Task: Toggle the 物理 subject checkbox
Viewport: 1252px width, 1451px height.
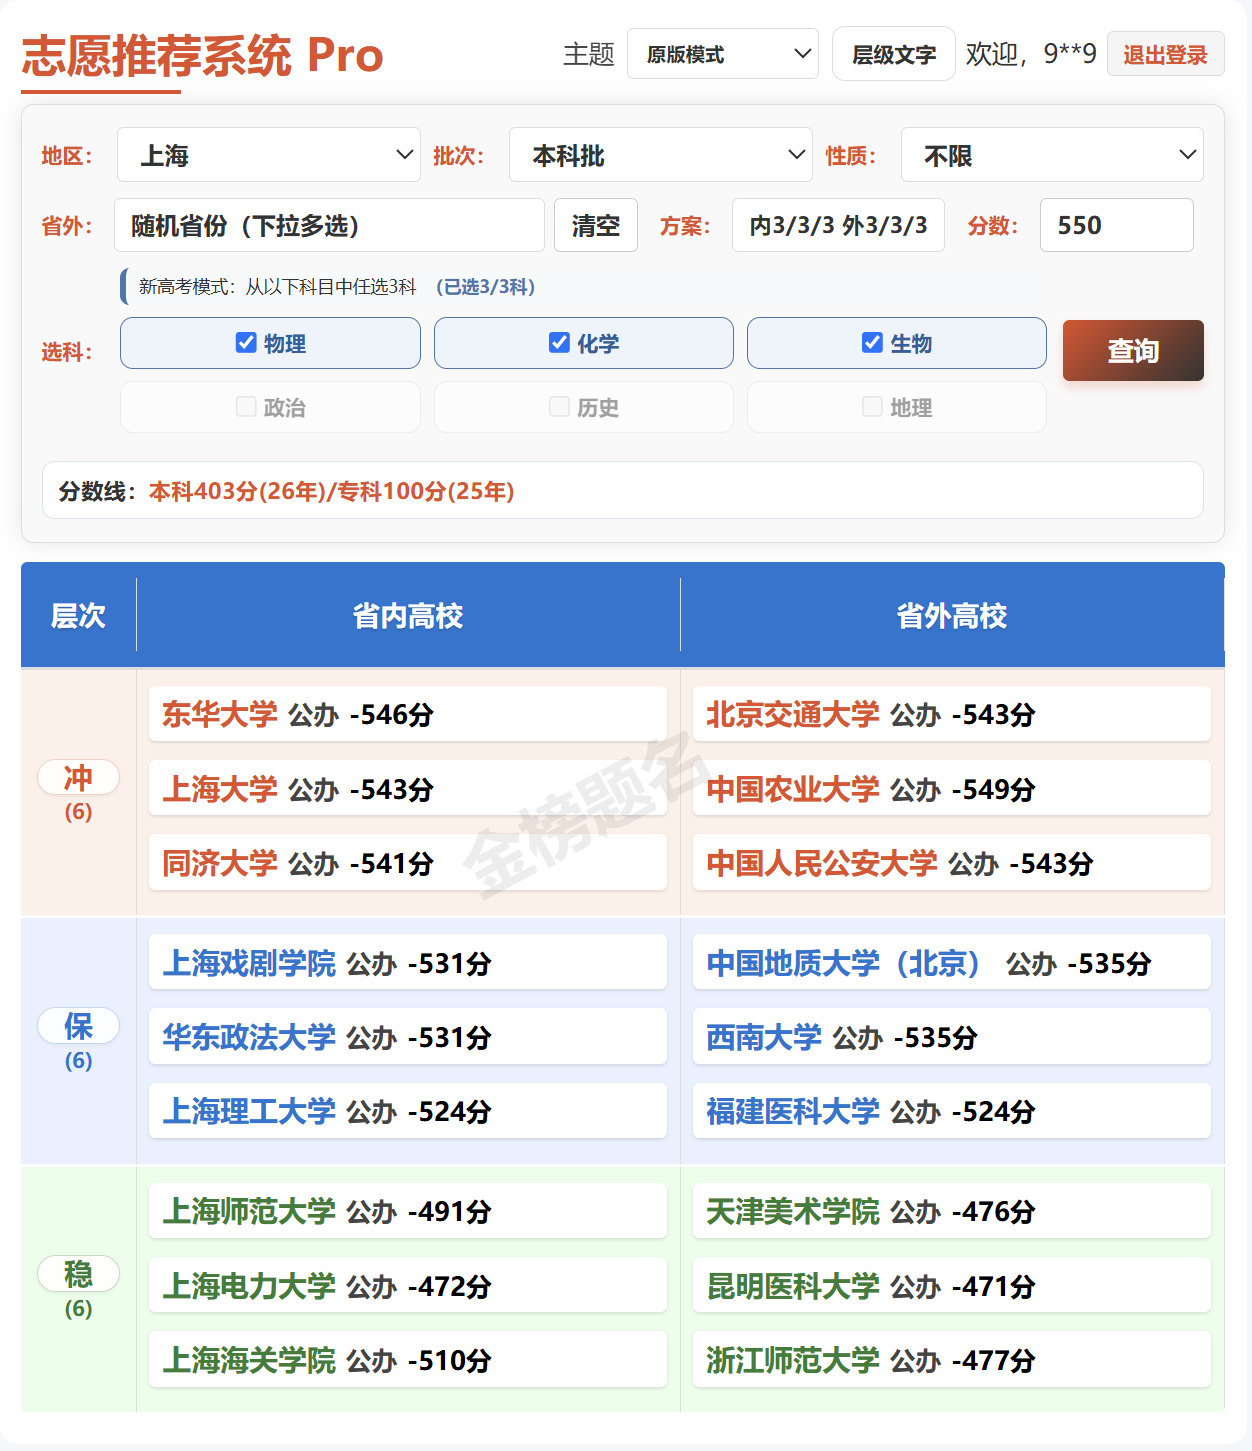Action: coord(246,343)
